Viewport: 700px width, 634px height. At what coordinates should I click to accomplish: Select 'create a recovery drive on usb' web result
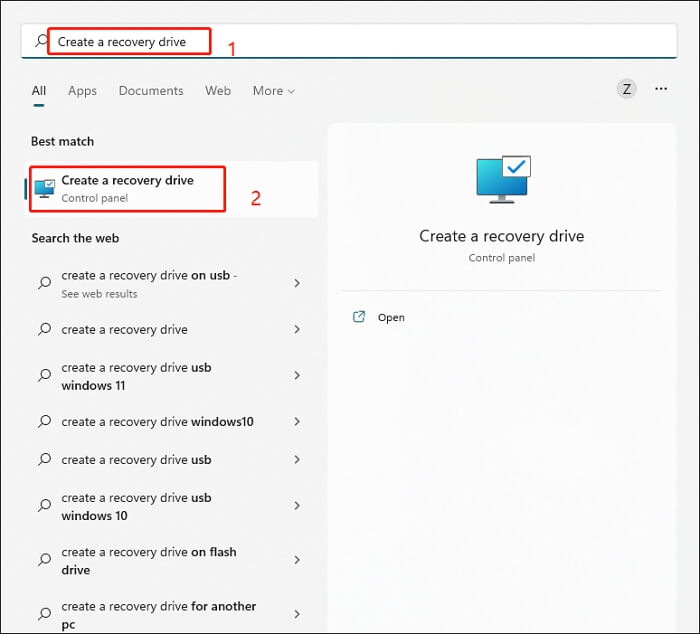(172, 284)
